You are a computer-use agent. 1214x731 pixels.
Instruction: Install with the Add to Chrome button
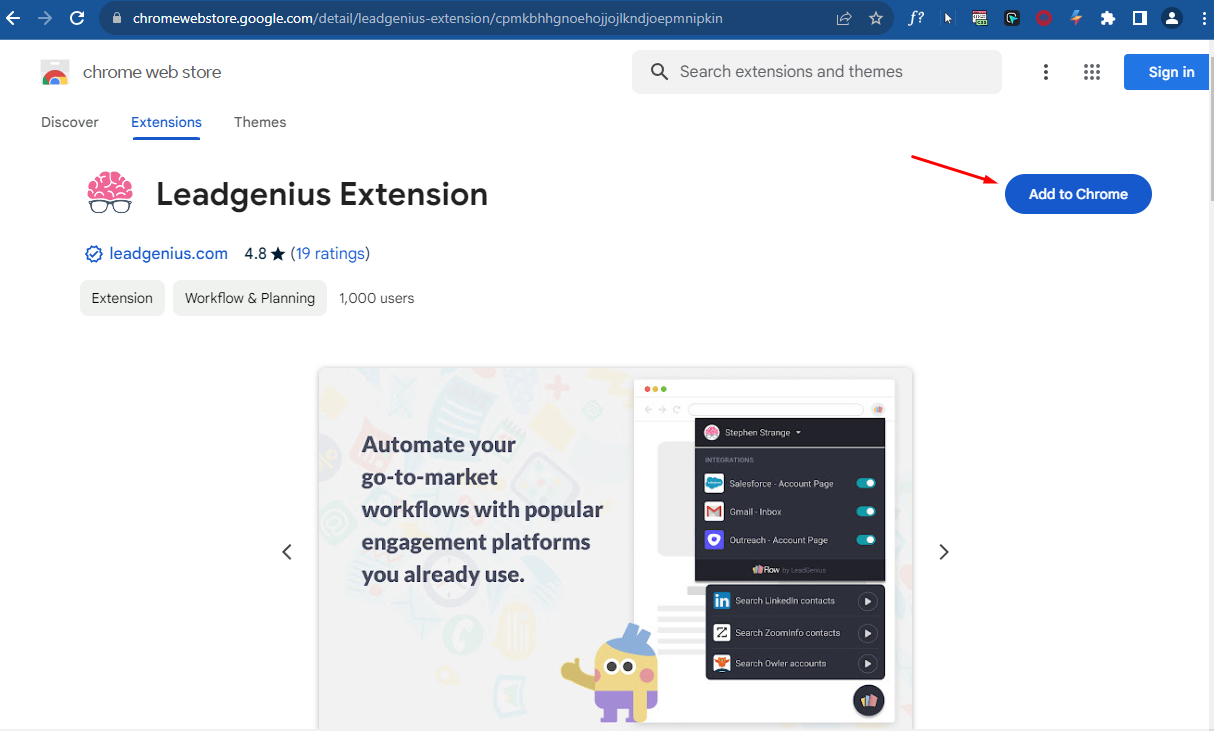pyautogui.click(x=1078, y=194)
